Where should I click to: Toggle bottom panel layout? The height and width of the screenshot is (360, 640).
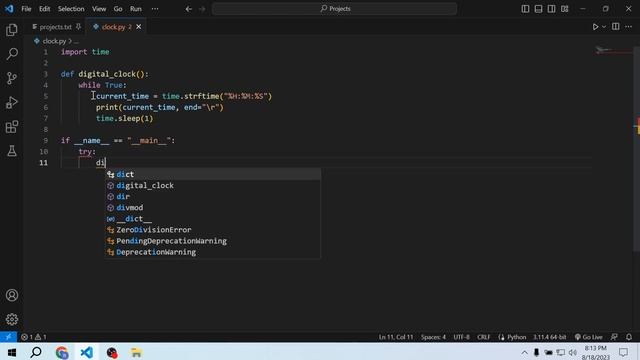[x=538, y=9]
